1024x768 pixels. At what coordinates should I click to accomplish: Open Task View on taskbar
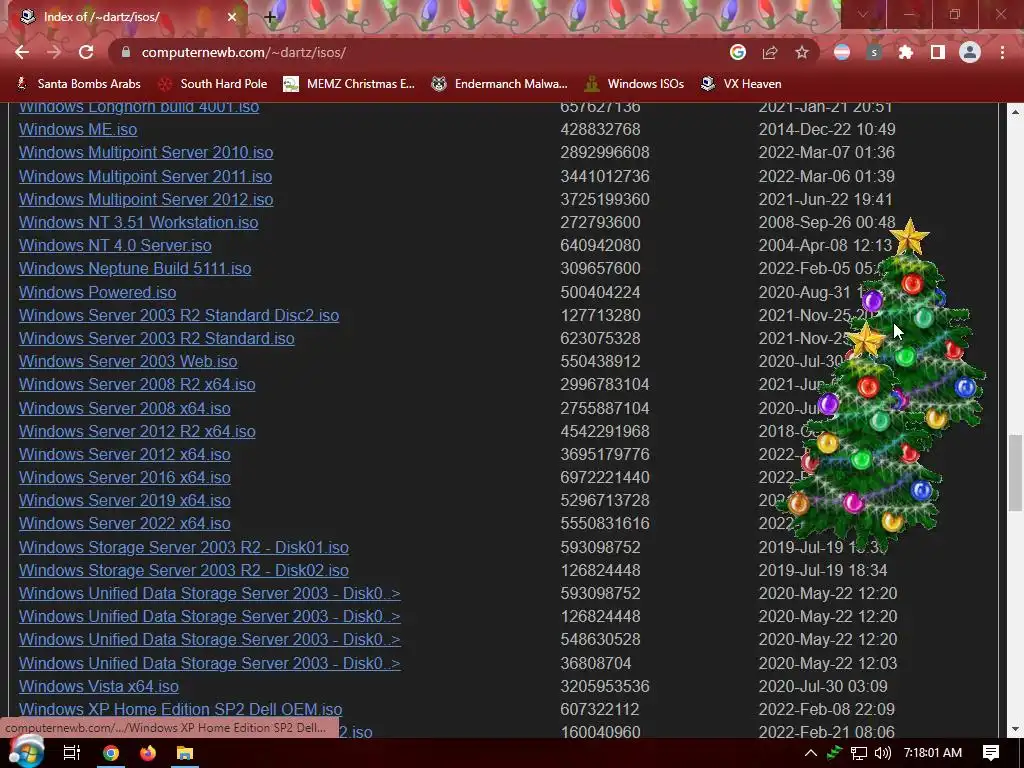click(71, 753)
